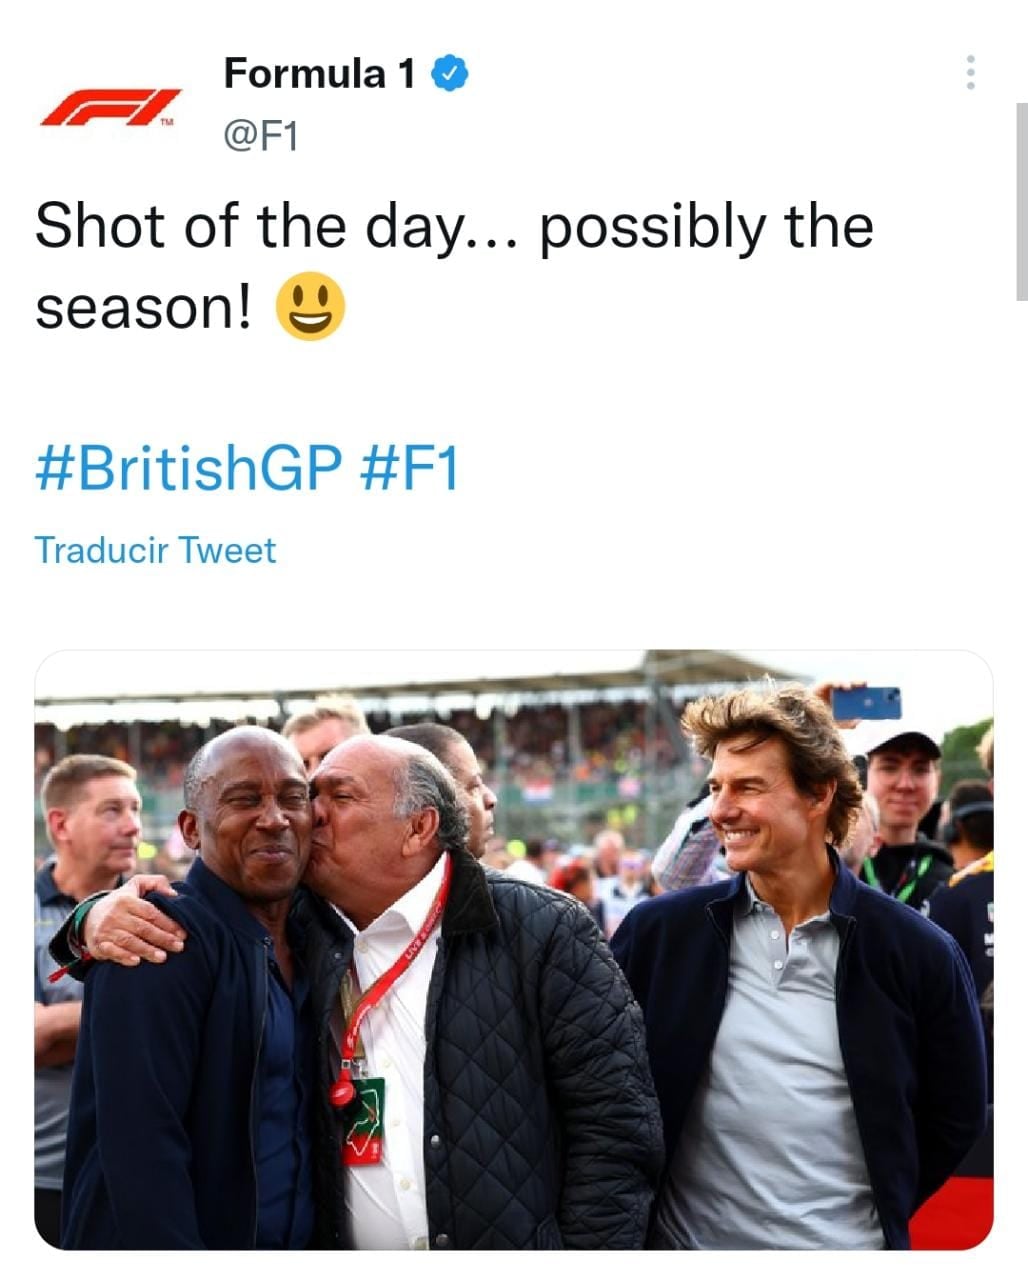Open the Formula 1 display name
Screen dimensions: 1028x1280
coord(319,73)
